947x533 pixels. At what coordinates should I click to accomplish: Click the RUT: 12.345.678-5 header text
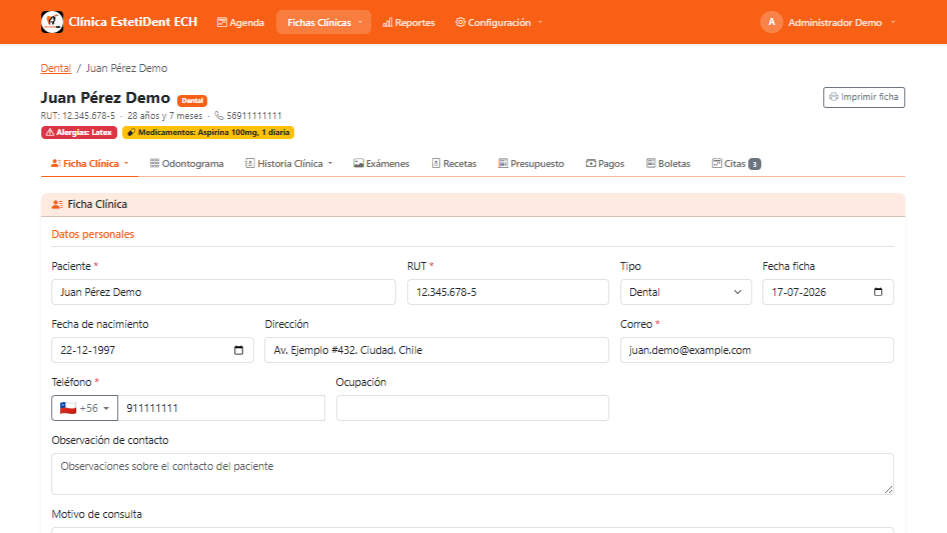pos(77,115)
